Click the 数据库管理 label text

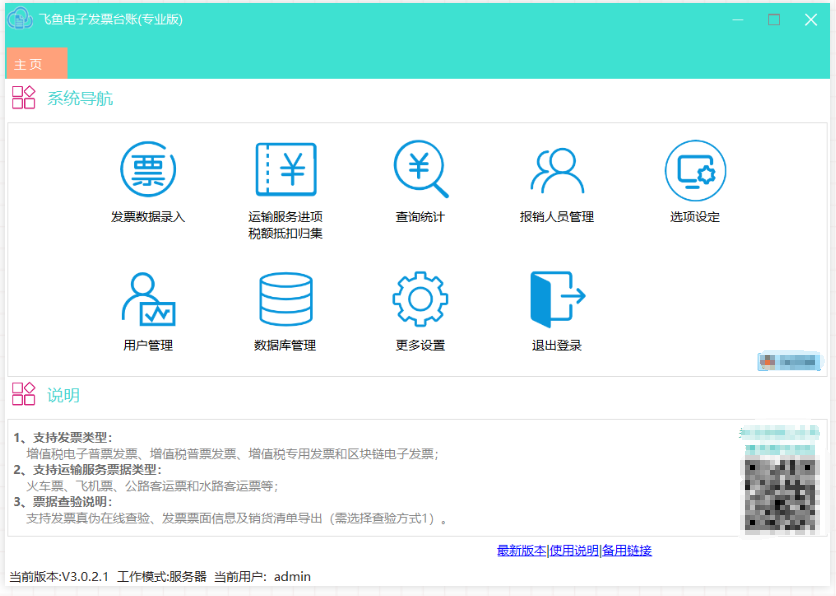click(x=285, y=345)
